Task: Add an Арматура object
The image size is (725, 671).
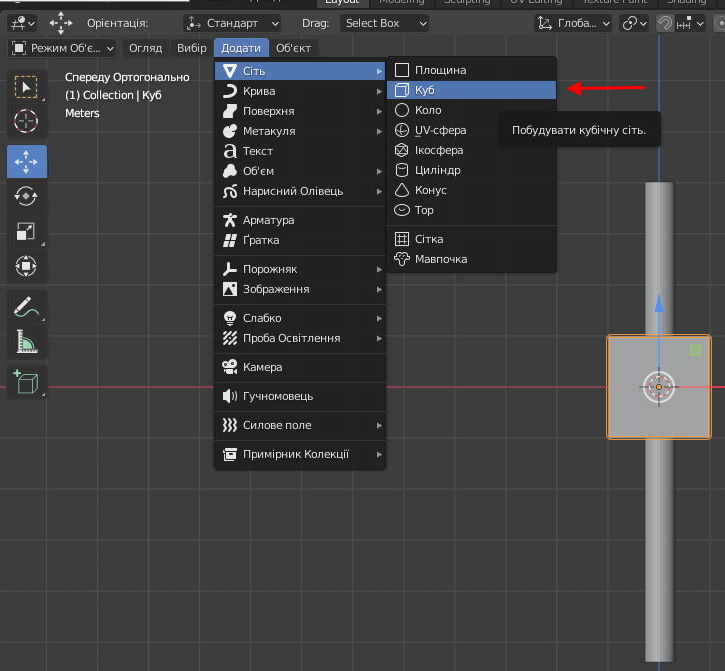Action: click(x=301, y=220)
